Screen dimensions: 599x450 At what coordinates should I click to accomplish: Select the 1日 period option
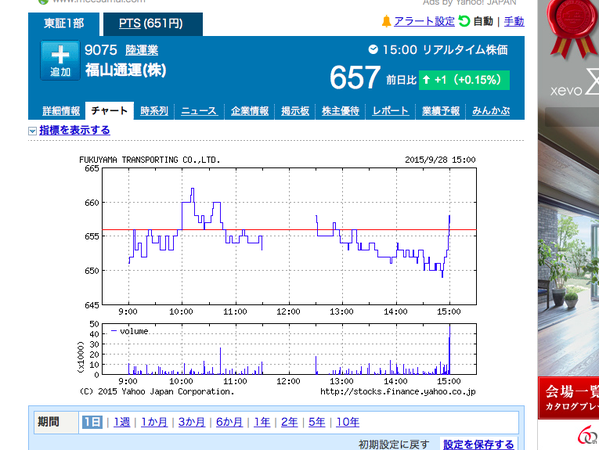tap(92, 422)
